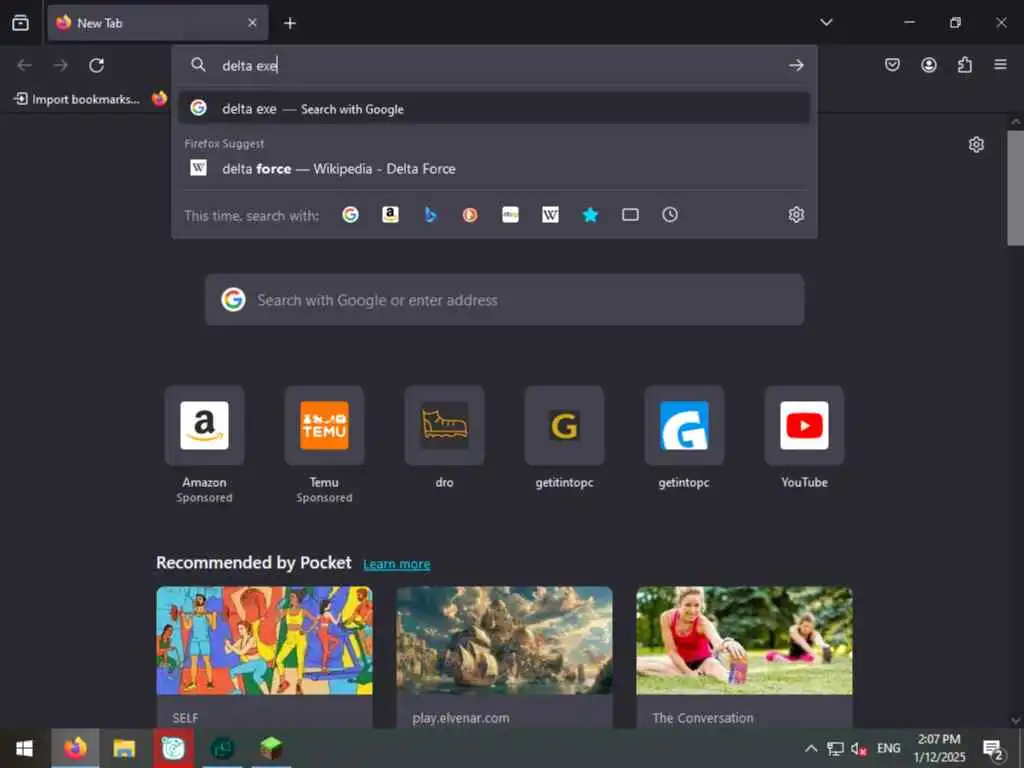Click the Go arrow in address bar

pos(795,65)
